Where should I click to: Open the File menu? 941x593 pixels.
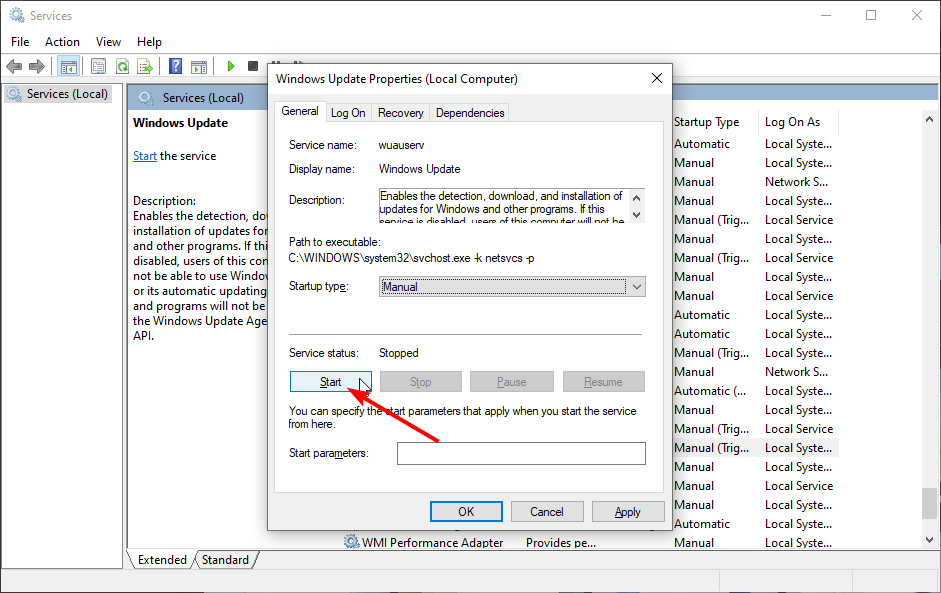click(20, 41)
